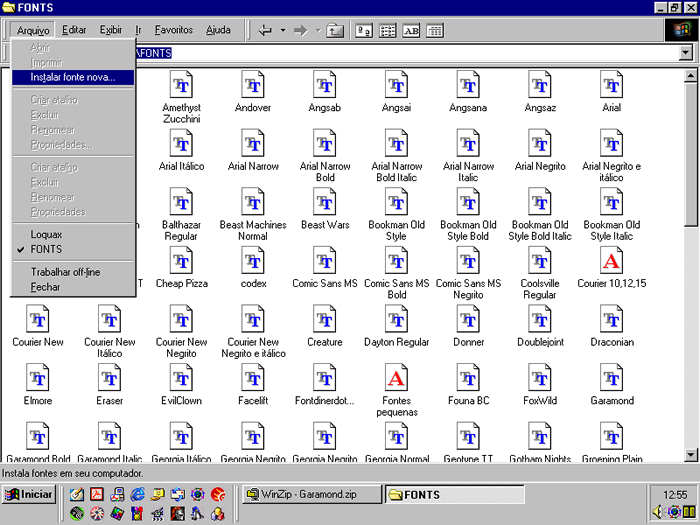Switch to large icons view

pyautogui.click(x=364, y=30)
